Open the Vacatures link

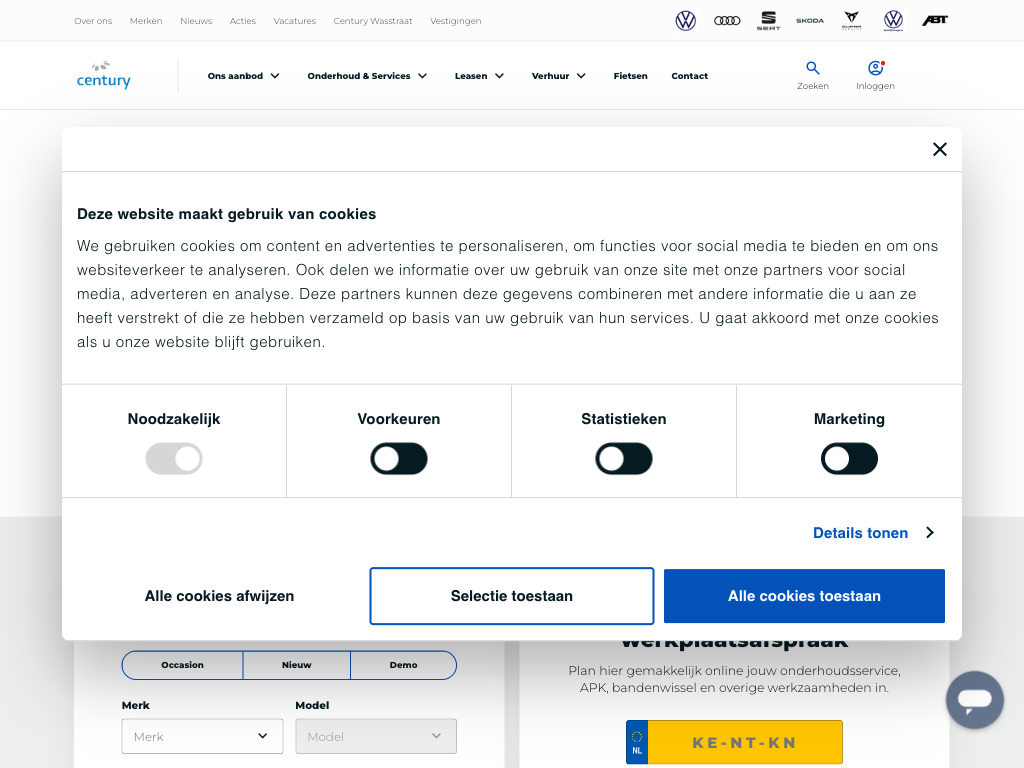(x=295, y=21)
